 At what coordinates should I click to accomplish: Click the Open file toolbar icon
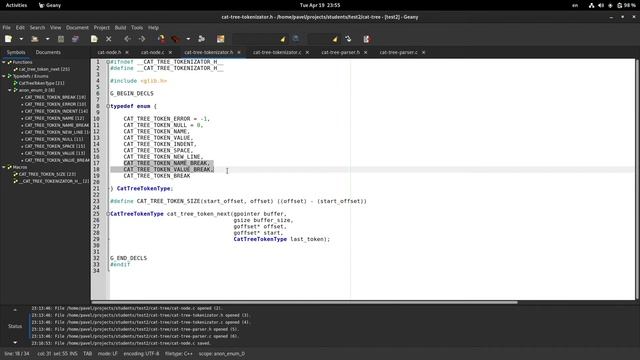pyautogui.click(x=35, y=39)
